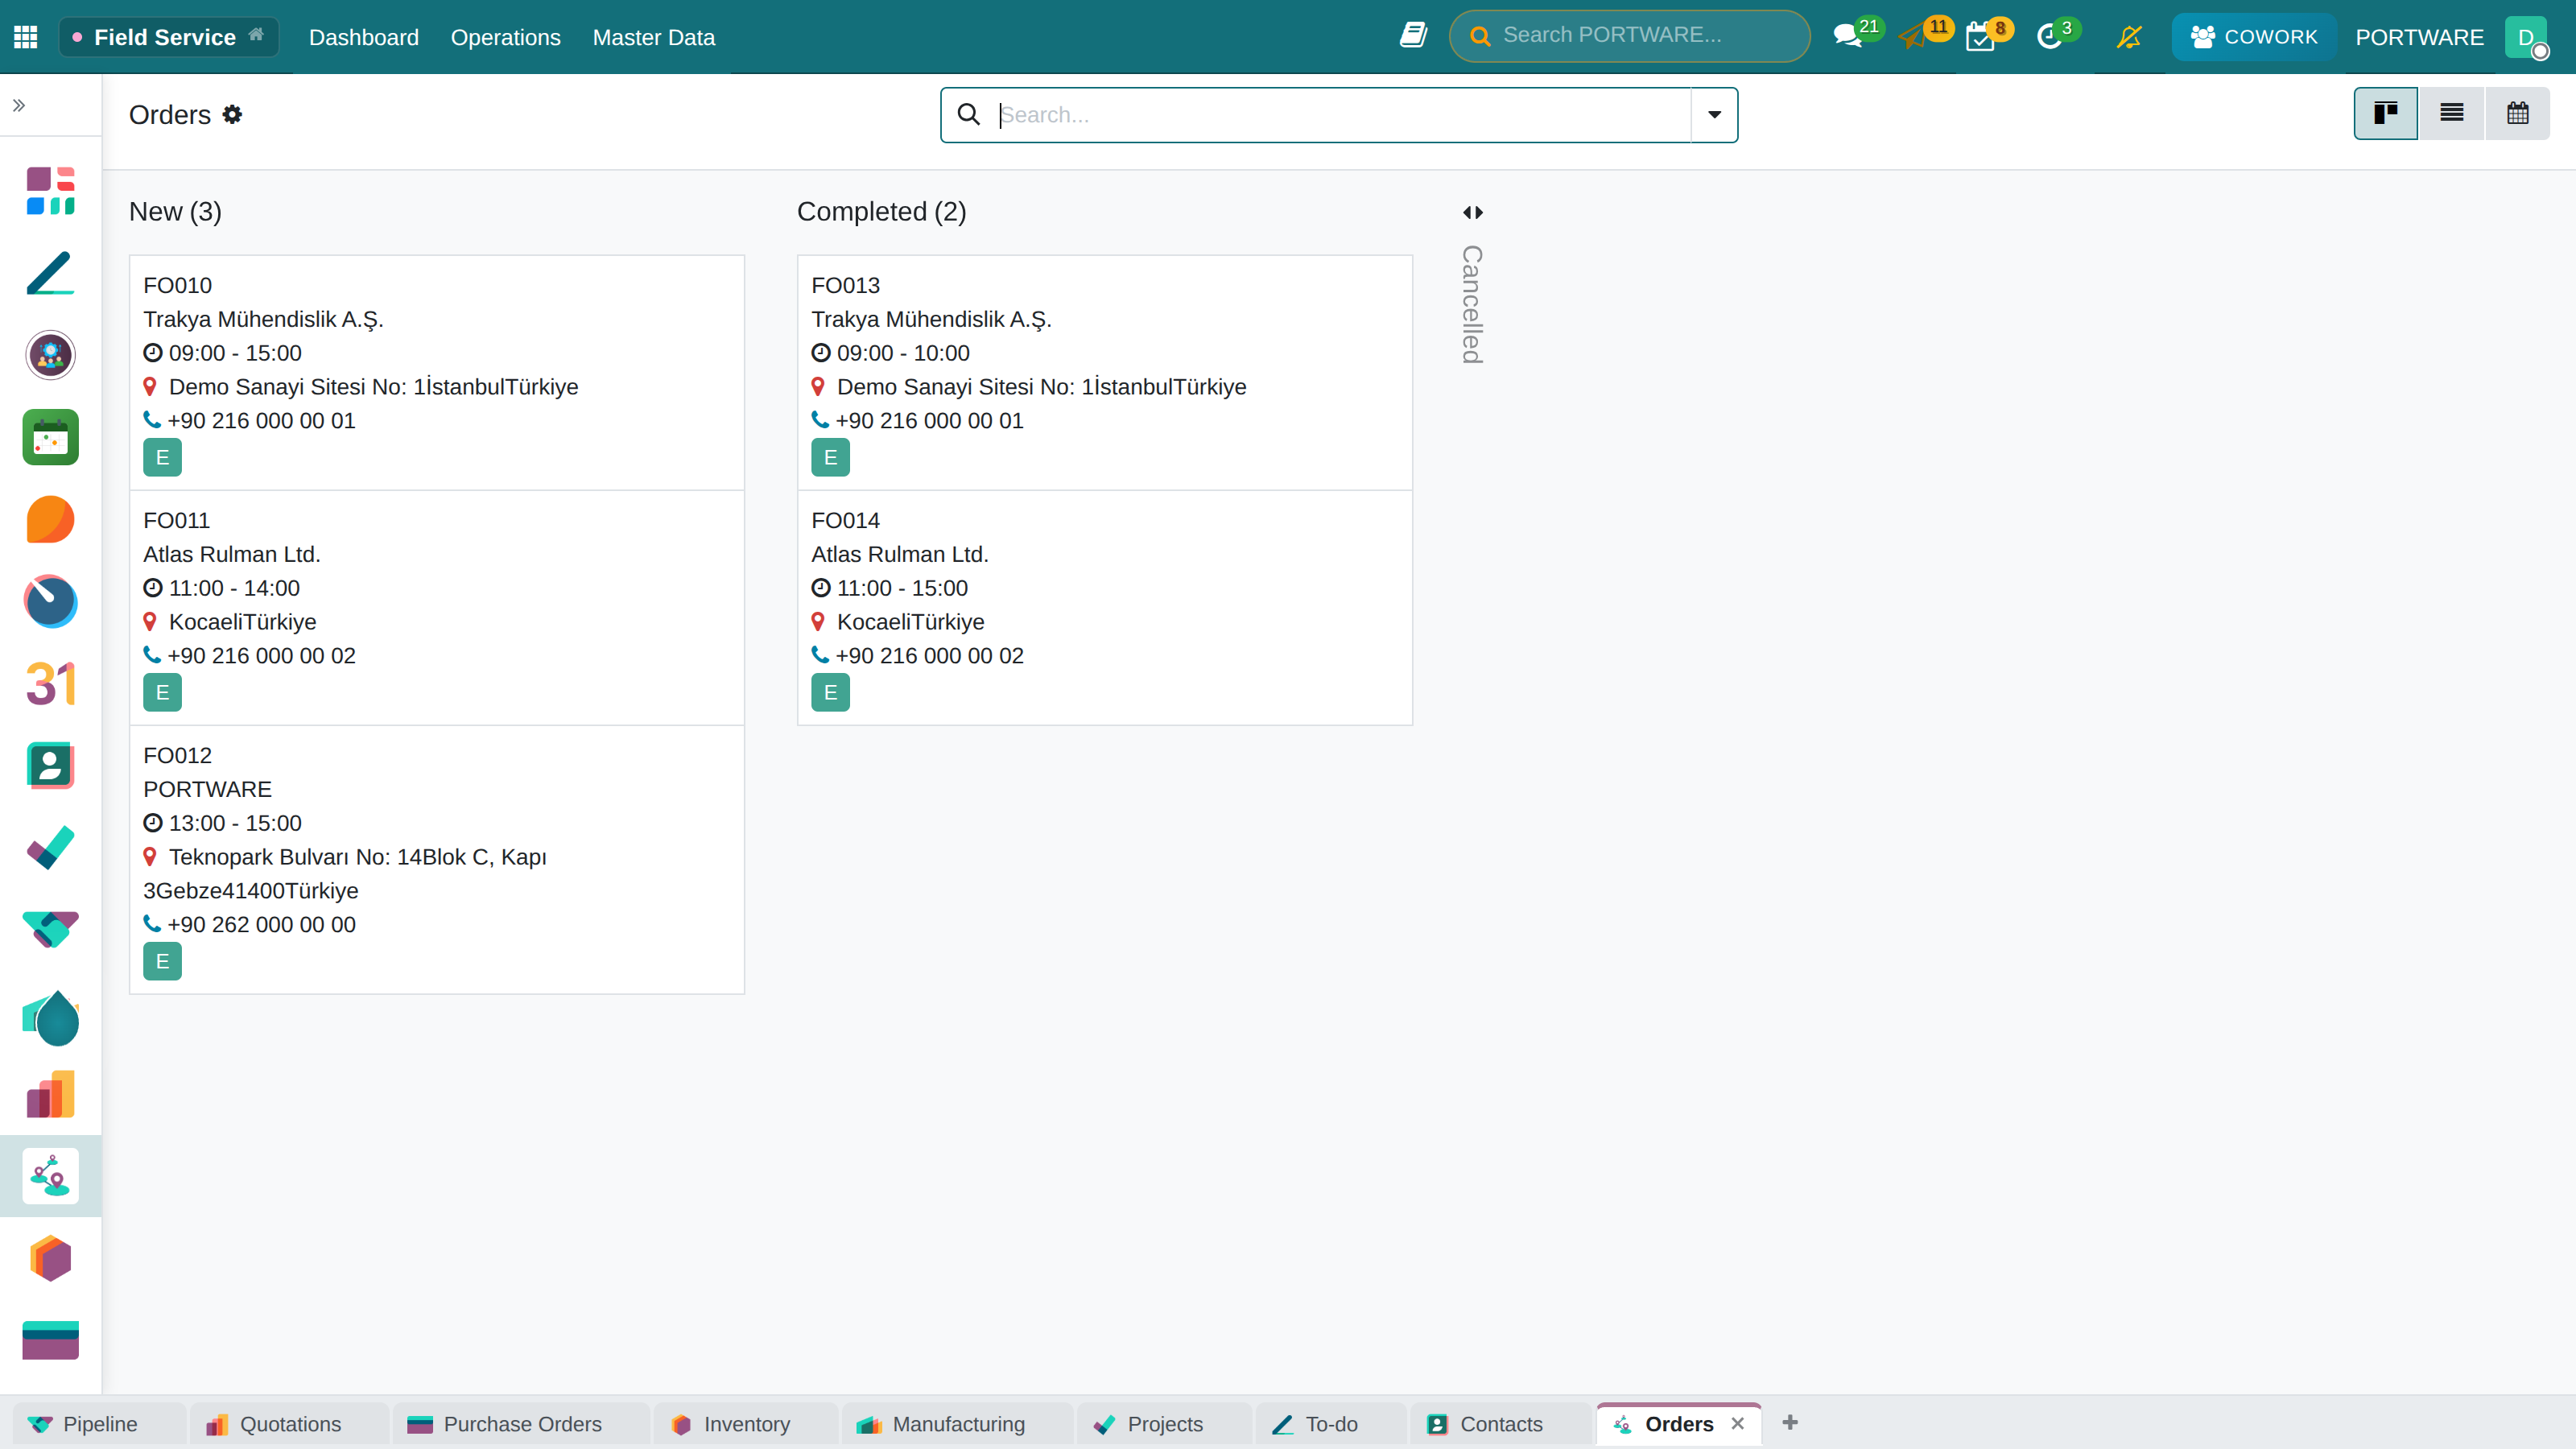Image resolution: width=2576 pixels, height=1449 pixels.
Task: Open the Orders settings gear
Action: tap(232, 114)
